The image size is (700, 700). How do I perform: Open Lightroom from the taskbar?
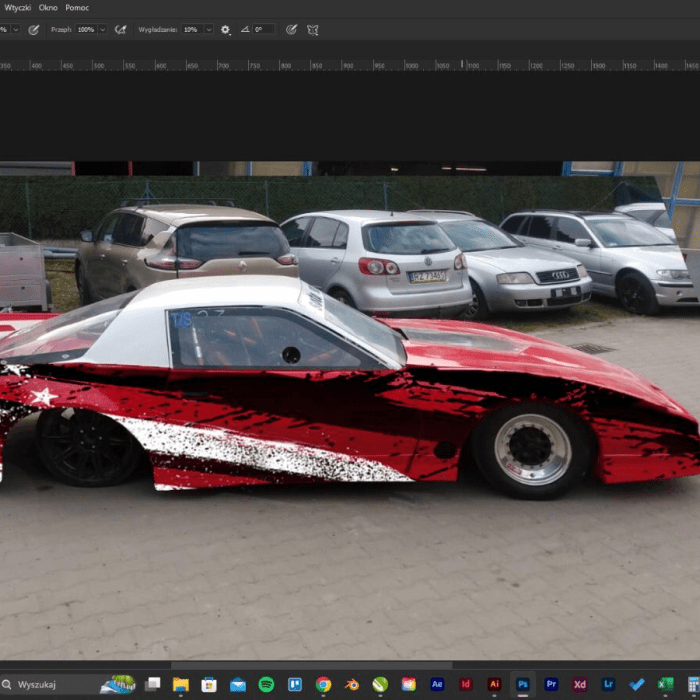608,685
